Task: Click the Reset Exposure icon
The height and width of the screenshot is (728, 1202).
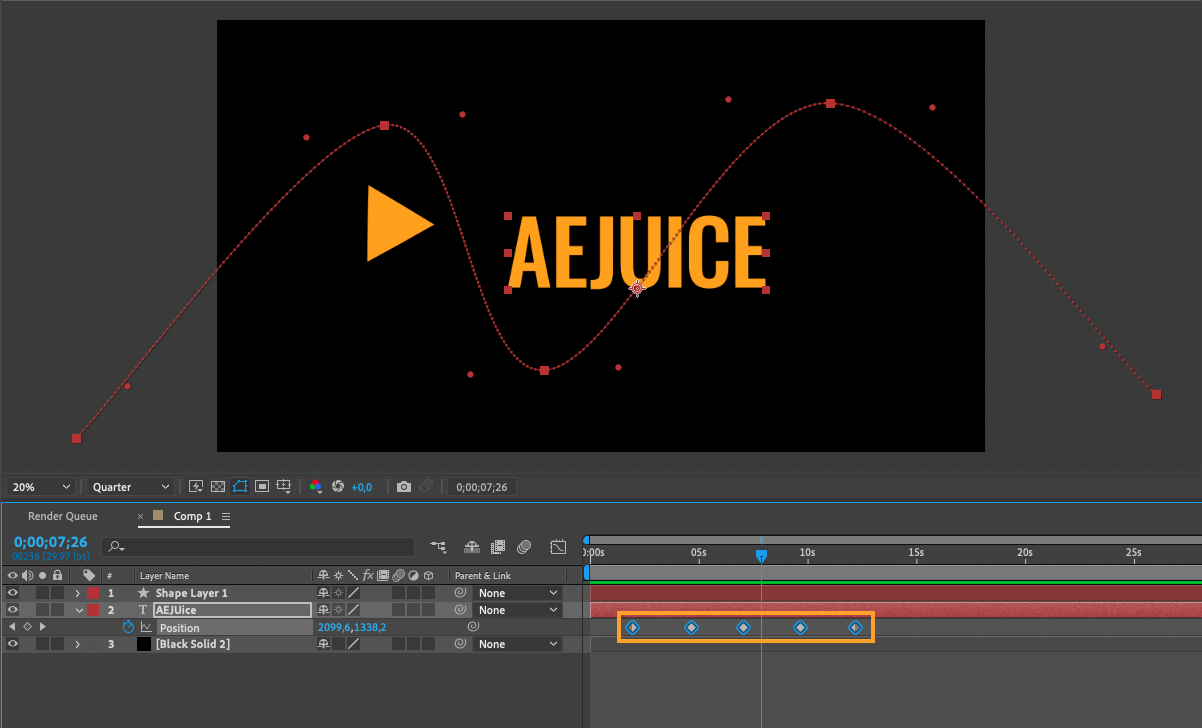Action: pos(338,487)
